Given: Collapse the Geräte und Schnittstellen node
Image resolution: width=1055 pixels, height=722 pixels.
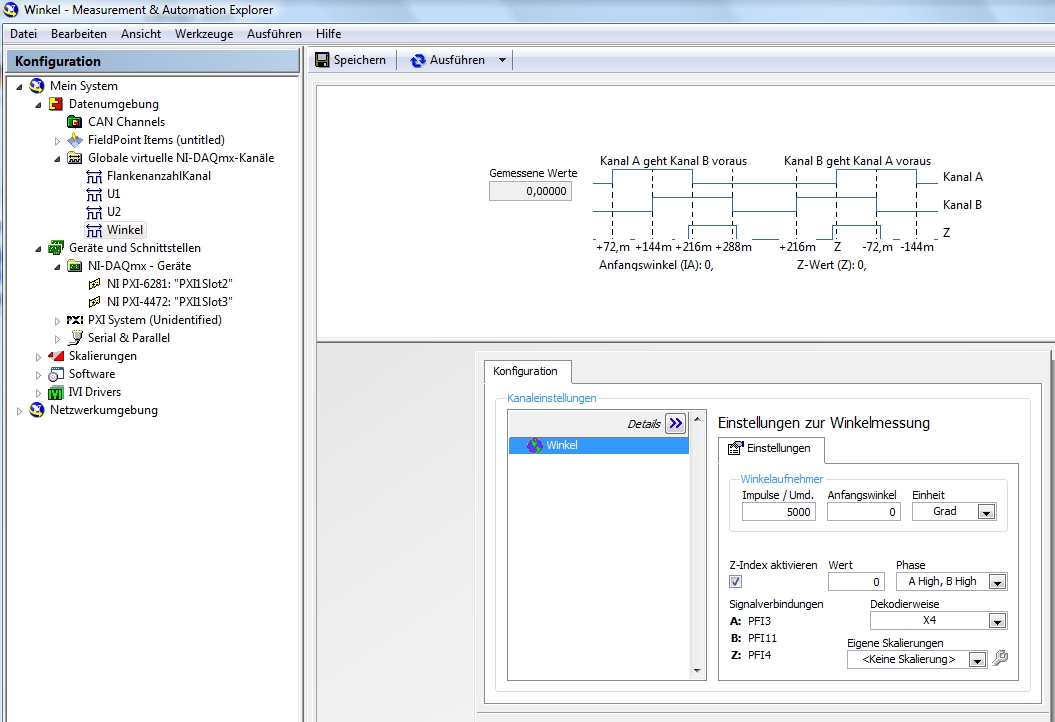Looking at the screenshot, I should (38, 249).
